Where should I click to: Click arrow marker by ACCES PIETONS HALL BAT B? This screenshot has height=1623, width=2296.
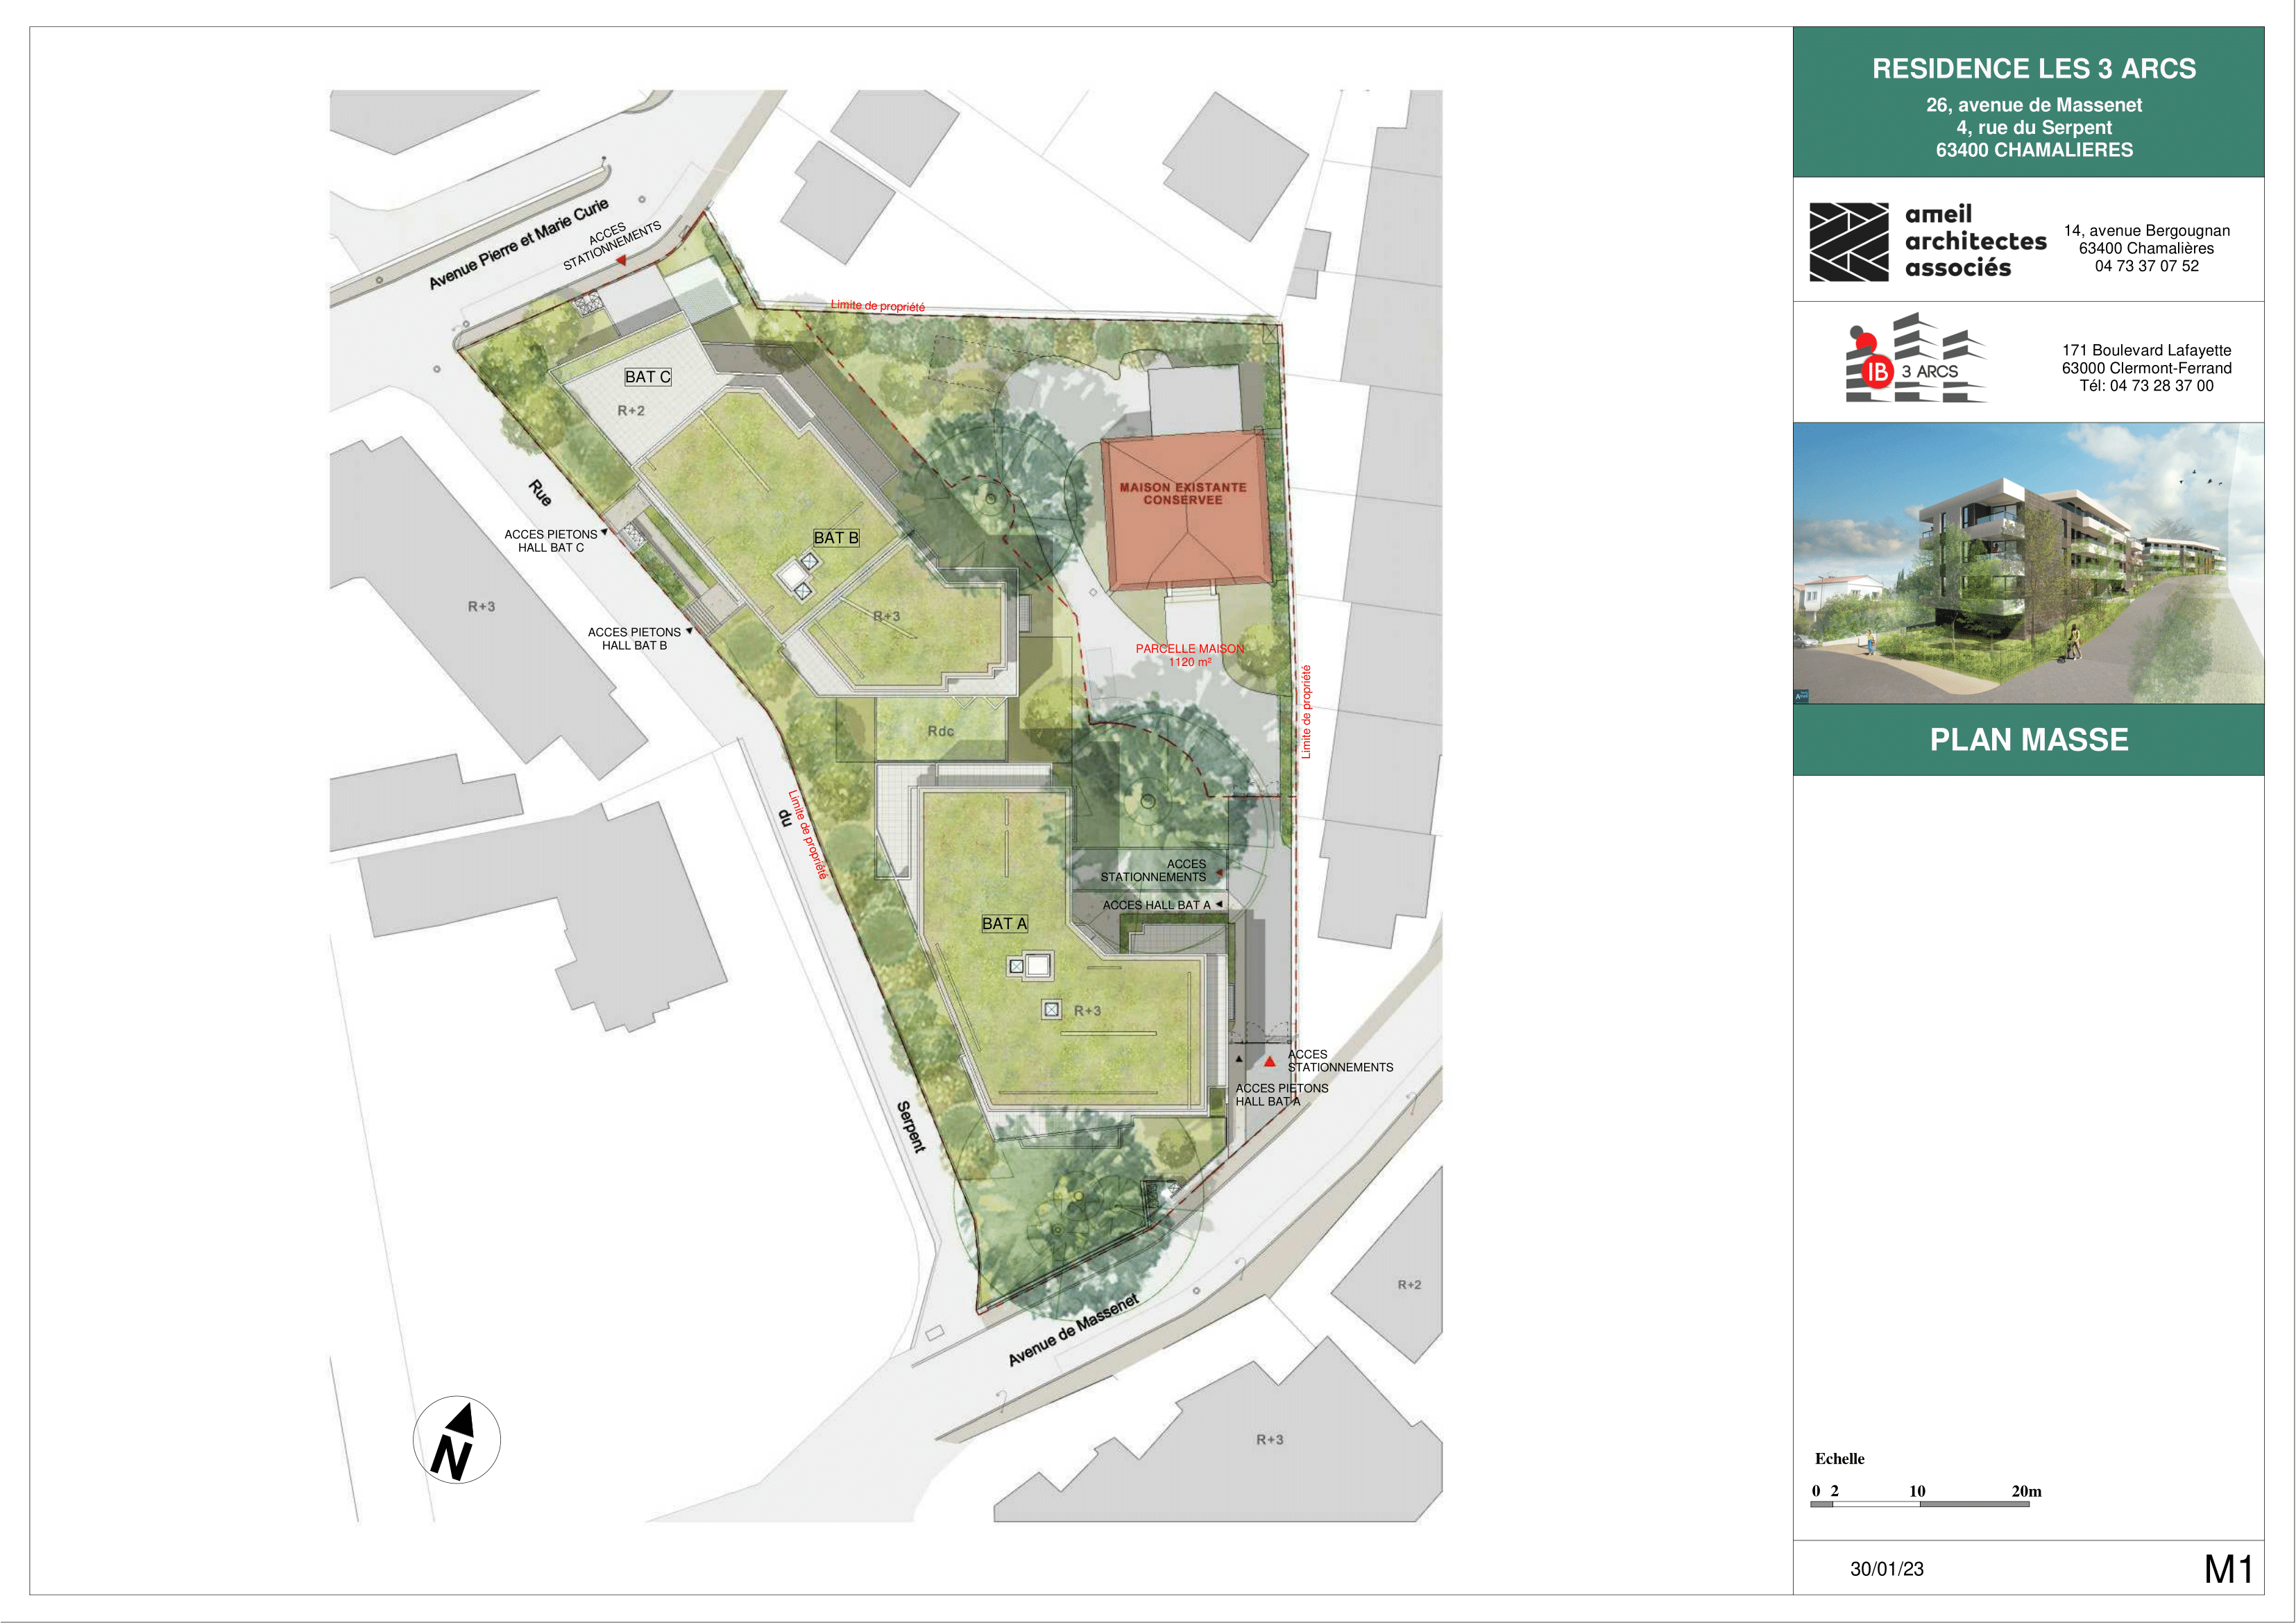[x=689, y=631]
